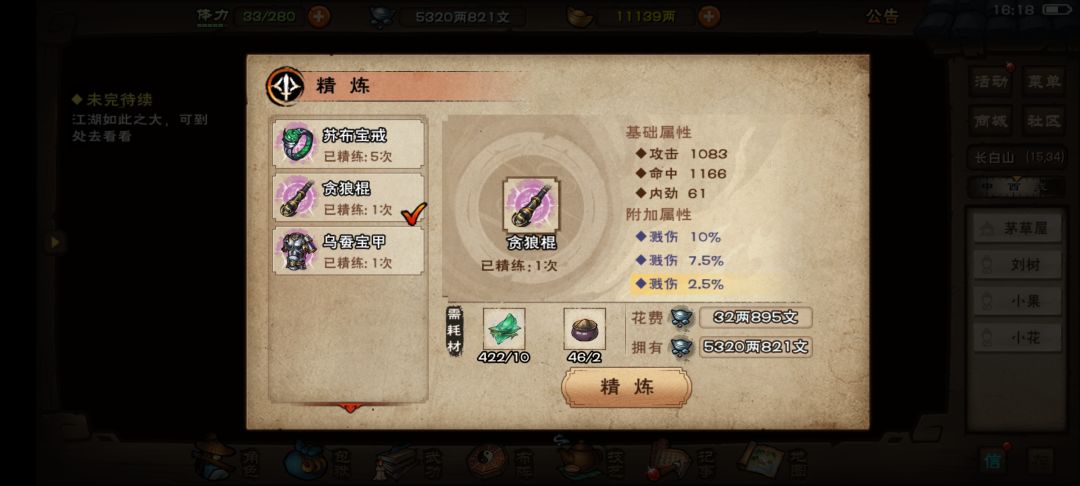Select 苏布宝戒 ring from equipment list
The width and height of the screenshot is (1080, 486).
click(349, 144)
